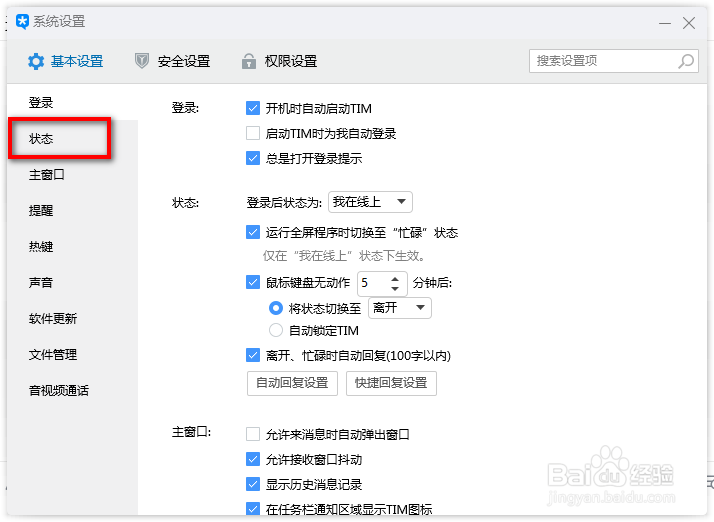Click the magnifier search icon
The height and width of the screenshot is (522, 714).
point(686,61)
